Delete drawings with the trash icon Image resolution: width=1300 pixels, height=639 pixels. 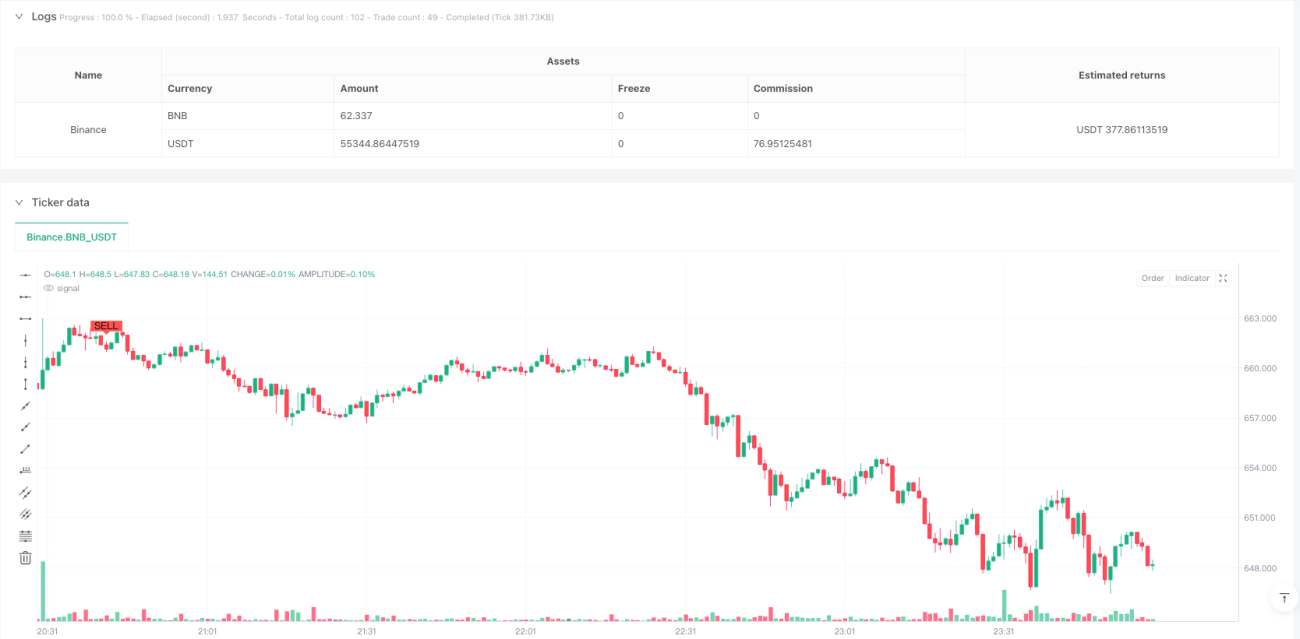point(26,558)
